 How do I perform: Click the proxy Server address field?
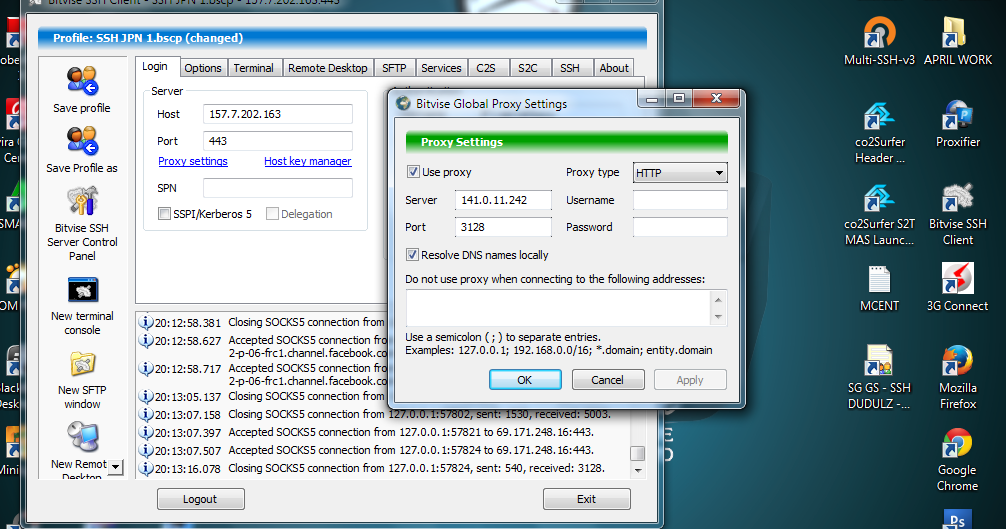[503, 200]
